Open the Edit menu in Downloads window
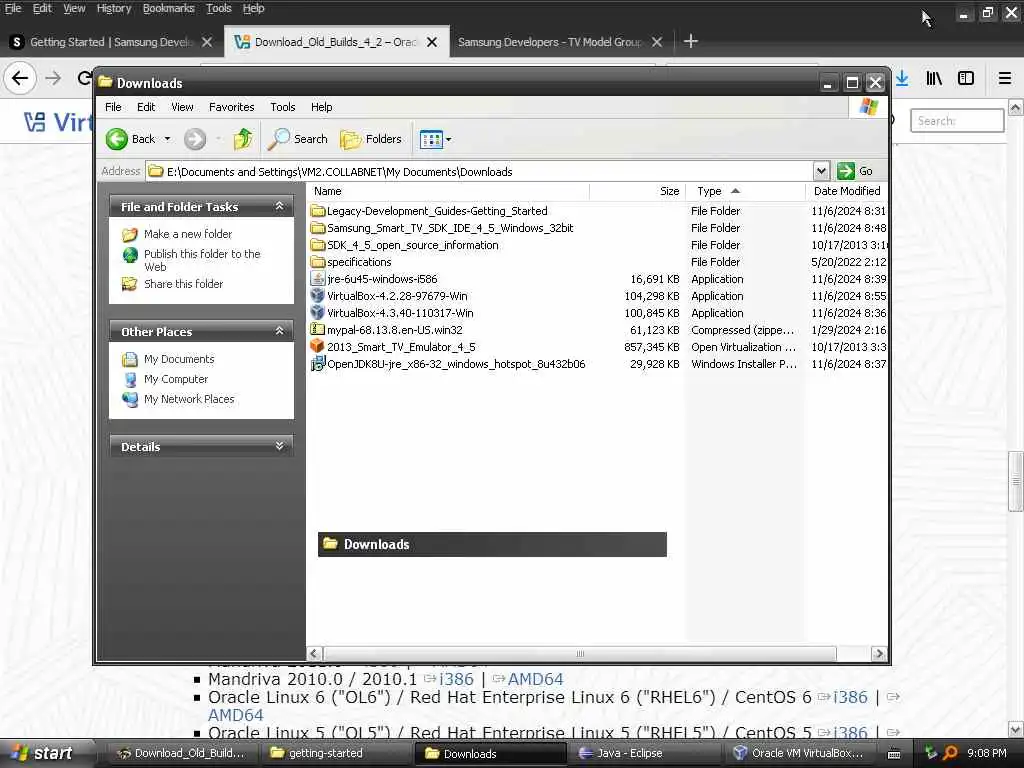This screenshot has height=768, width=1024. 146,107
